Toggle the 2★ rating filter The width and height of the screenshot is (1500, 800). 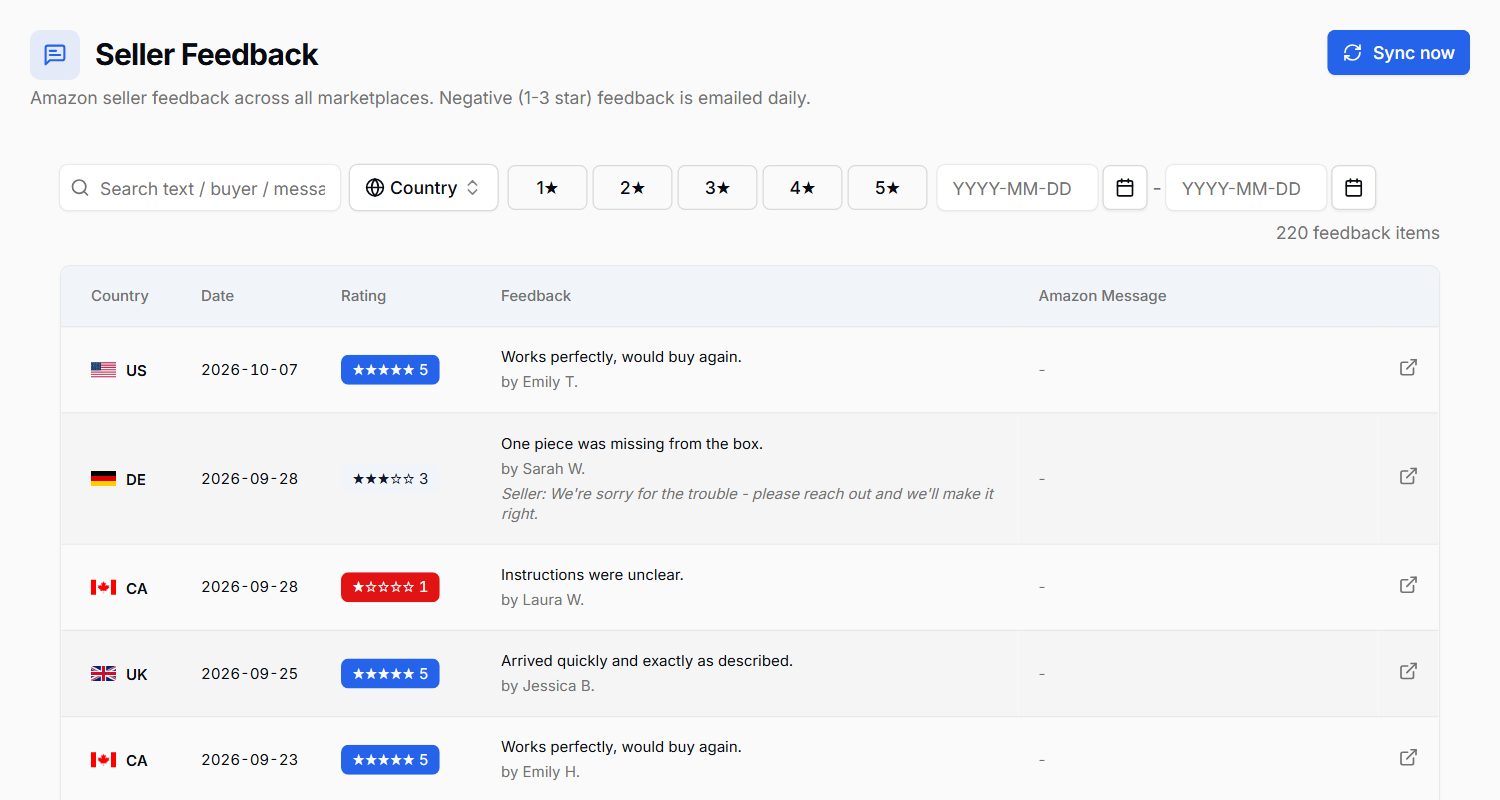[x=632, y=188]
